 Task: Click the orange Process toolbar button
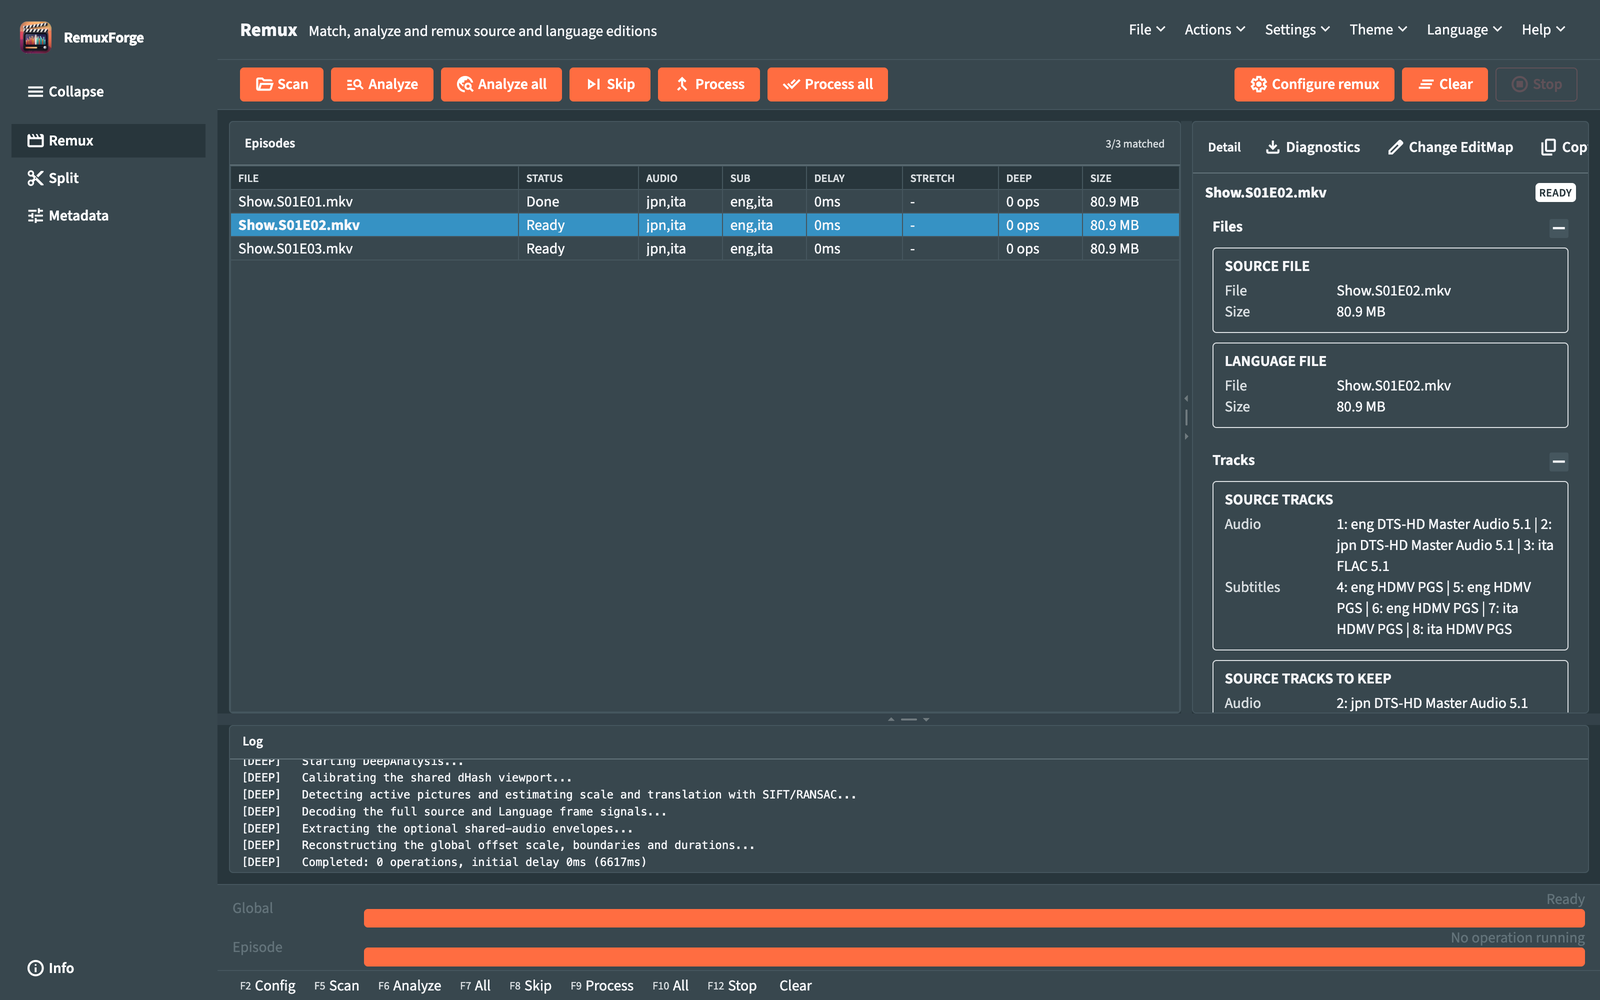(709, 84)
